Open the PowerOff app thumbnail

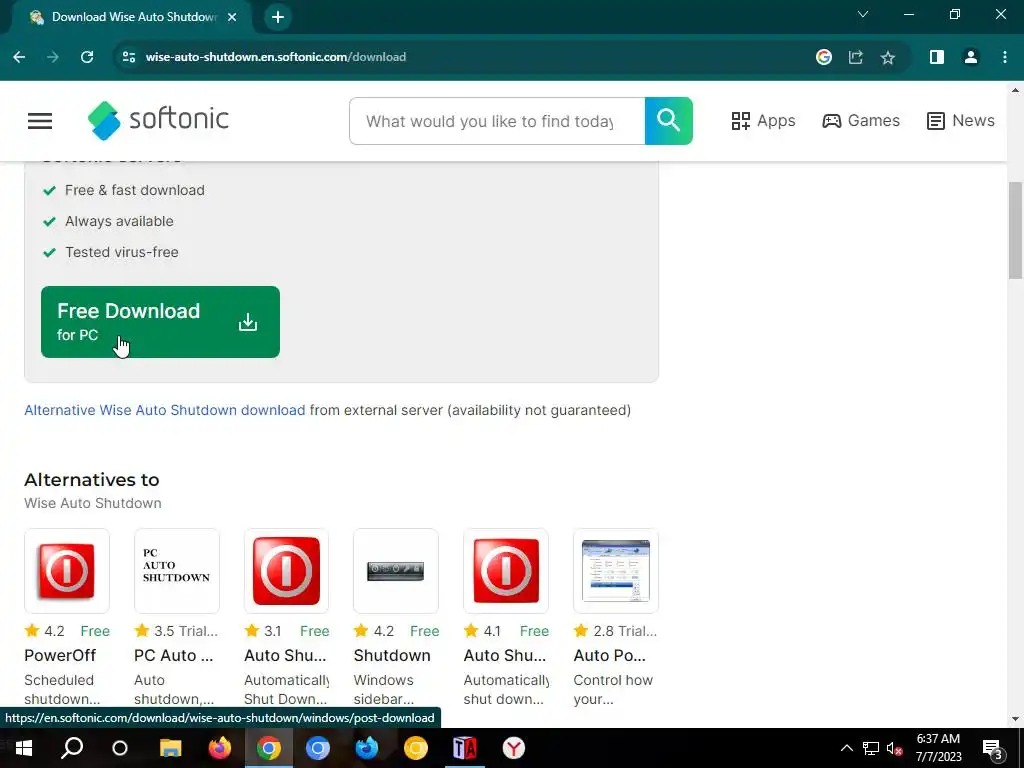pos(67,571)
